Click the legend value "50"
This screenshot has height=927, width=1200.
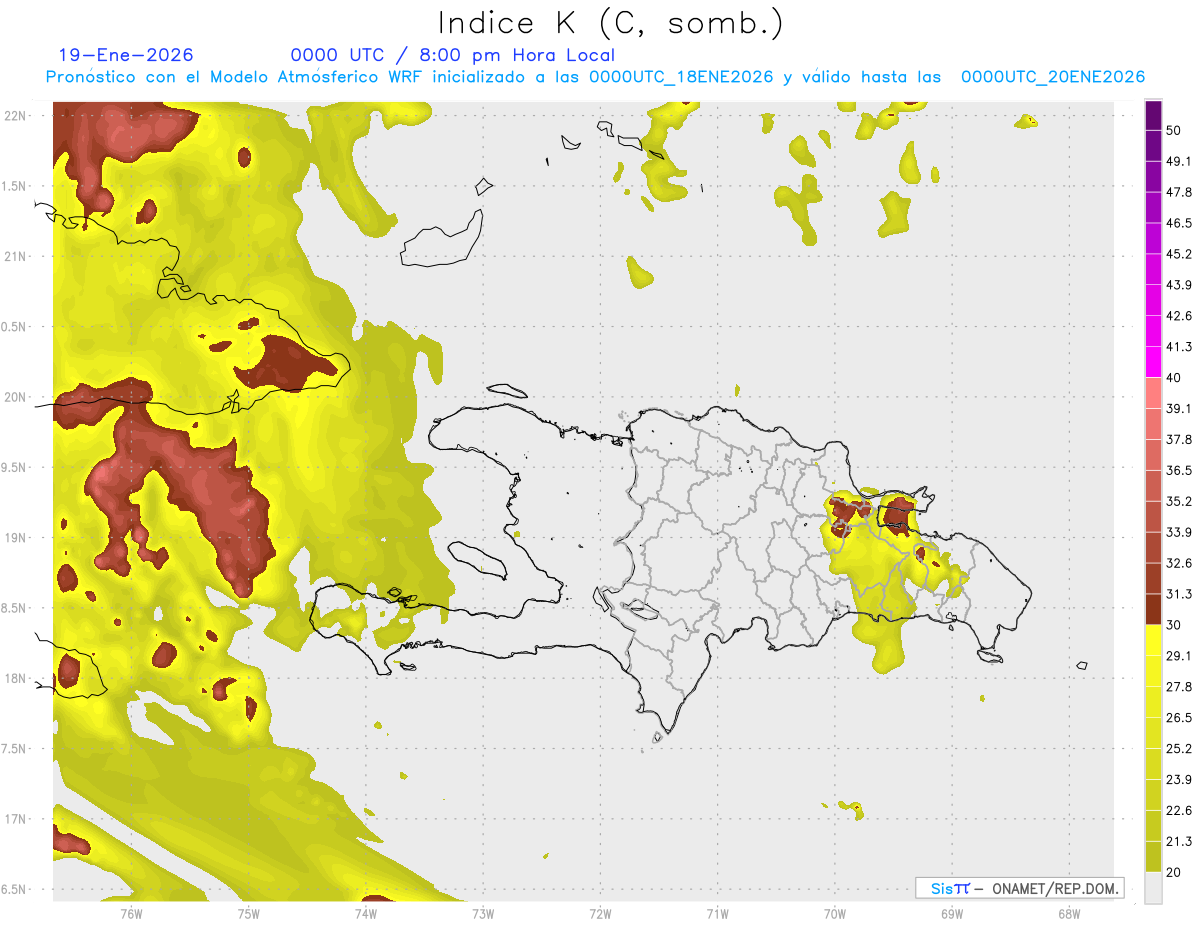[x=1175, y=130]
